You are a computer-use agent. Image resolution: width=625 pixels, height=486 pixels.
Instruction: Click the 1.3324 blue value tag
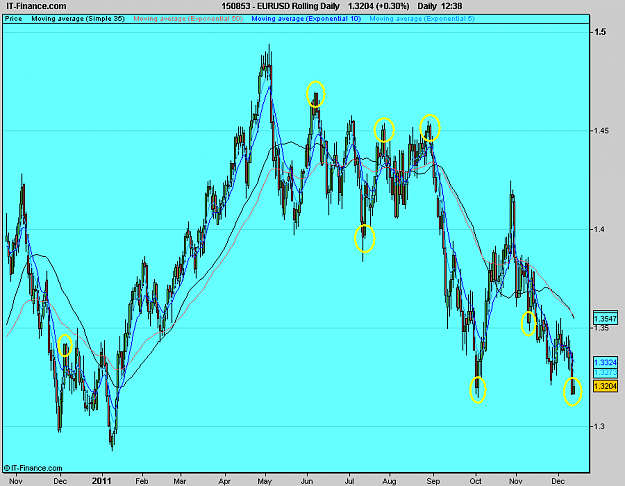[605, 362]
